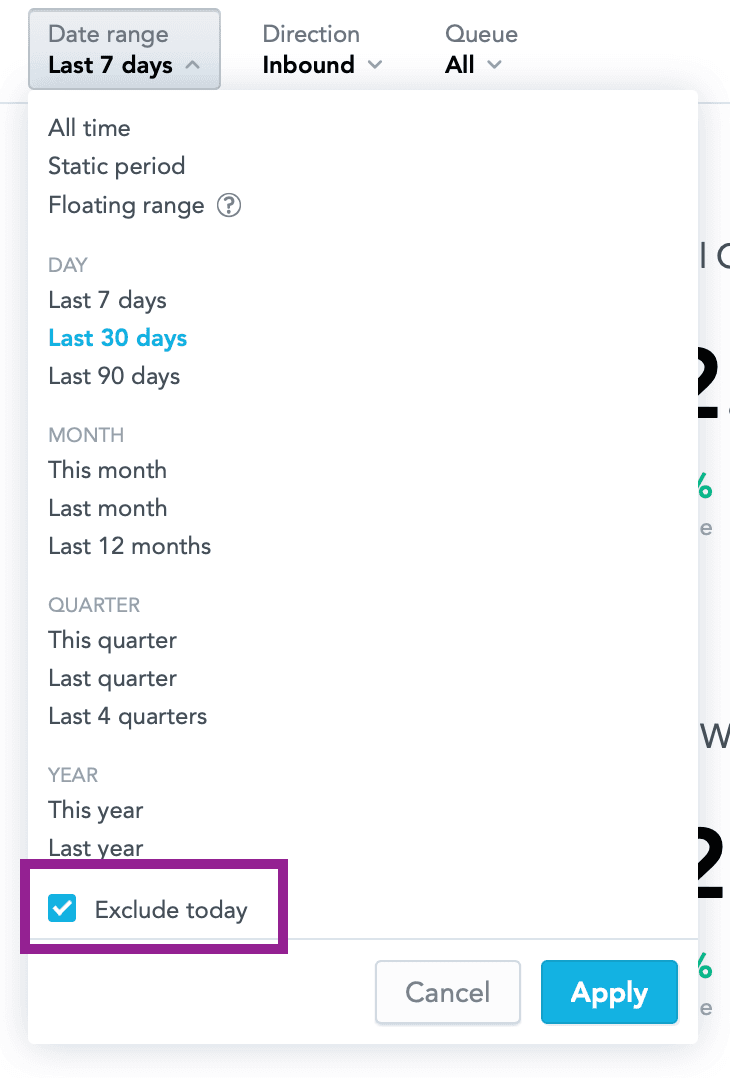The height and width of the screenshot is (1078, 730).
Task: Apply the selected date range
Action: pos(609,992)
